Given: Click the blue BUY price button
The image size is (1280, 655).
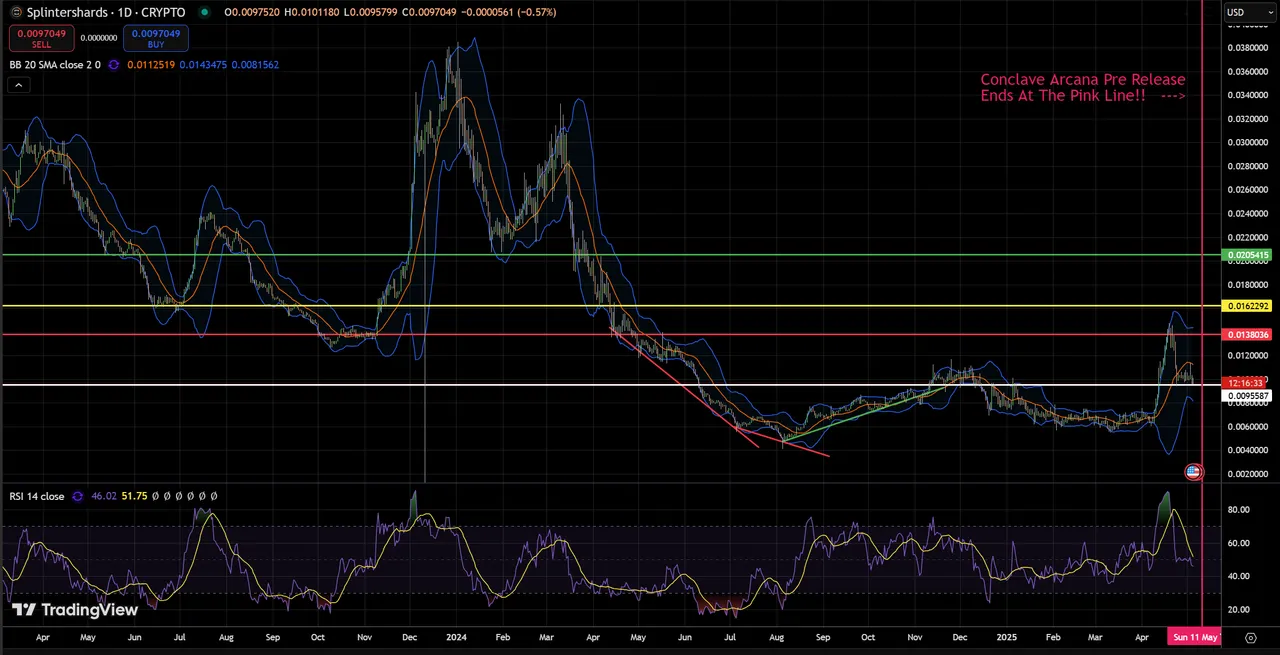Looking at the screenshot, I should 156,38.
